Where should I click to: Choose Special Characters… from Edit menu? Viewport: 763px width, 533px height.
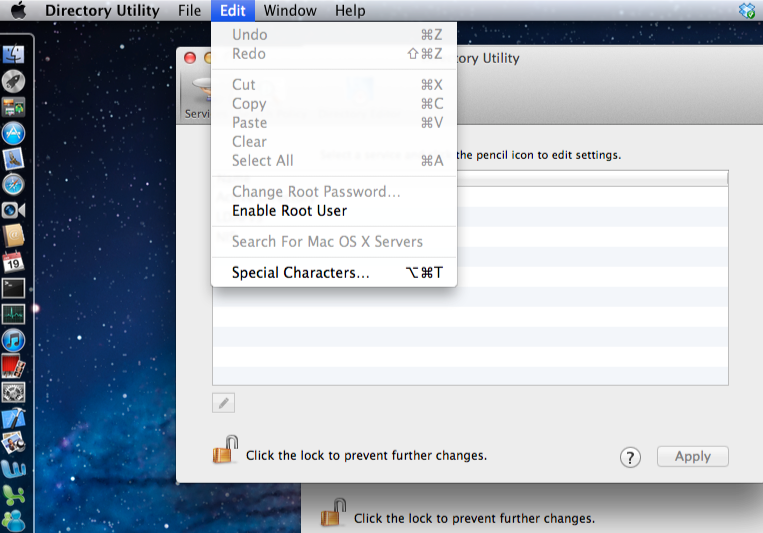point(334,273)
